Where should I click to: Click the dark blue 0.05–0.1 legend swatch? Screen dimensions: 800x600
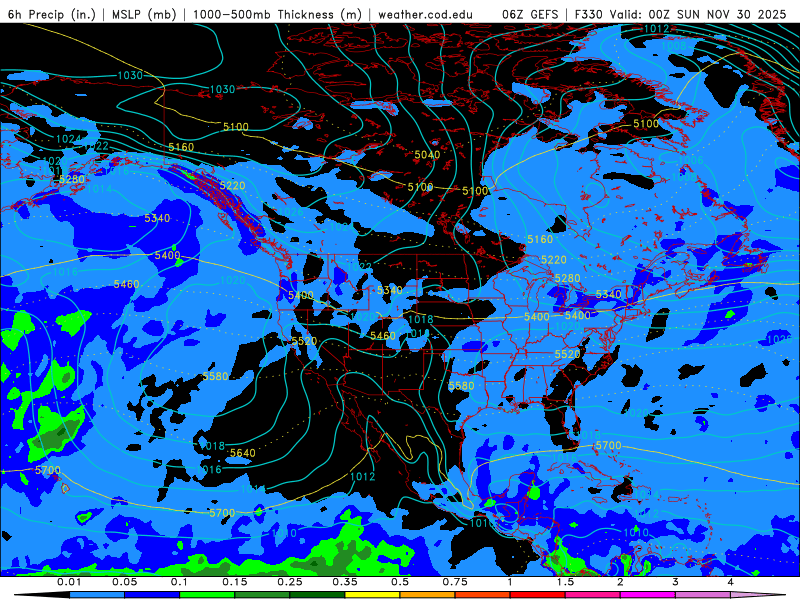152,595
